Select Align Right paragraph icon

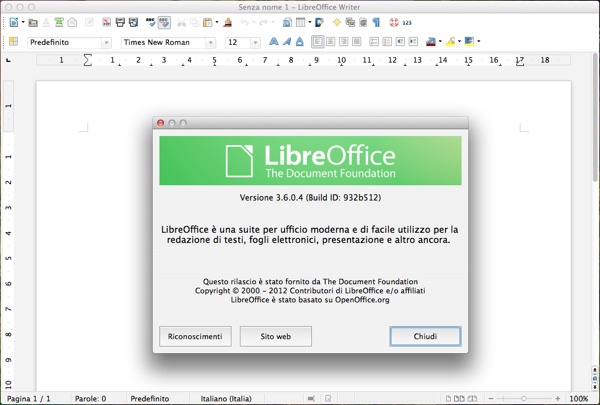coord(344,41)
